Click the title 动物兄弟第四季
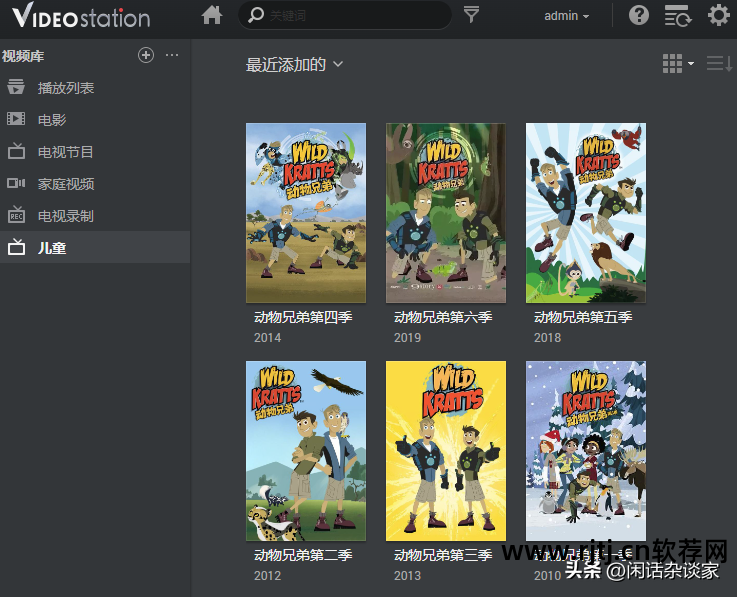 coord(303,317)
